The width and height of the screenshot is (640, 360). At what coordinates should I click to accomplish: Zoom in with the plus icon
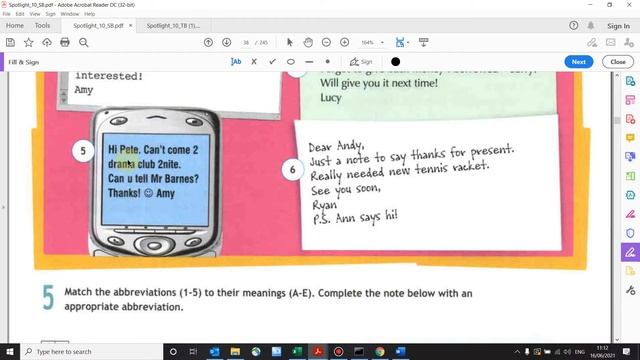[x=344, y=42]
